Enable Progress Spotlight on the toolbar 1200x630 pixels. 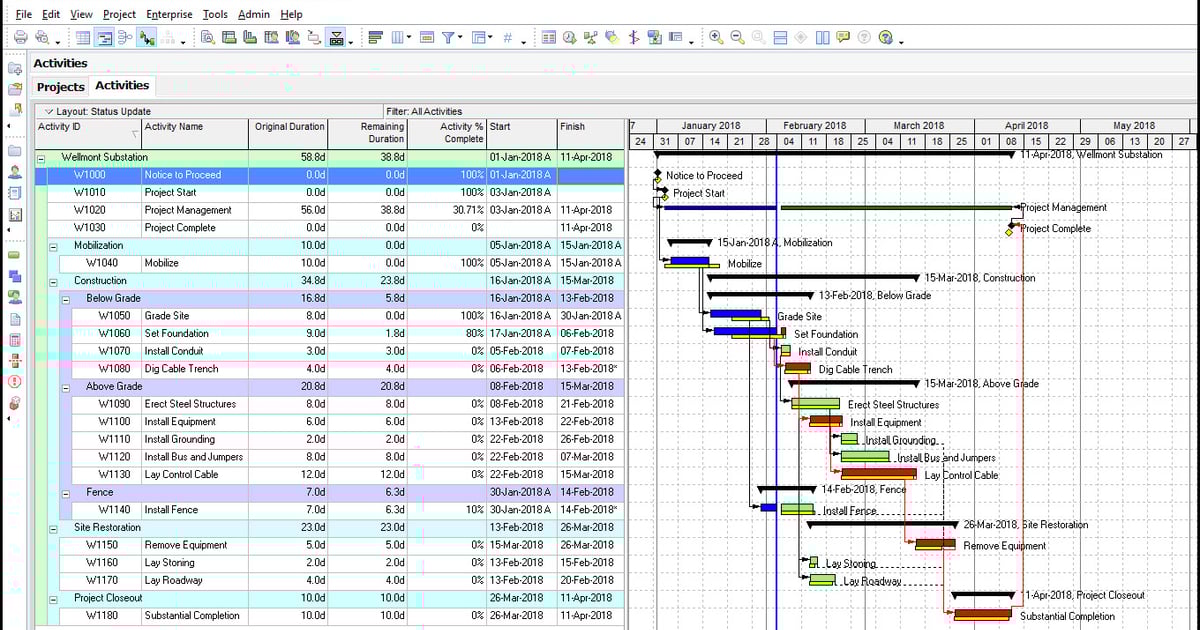pyautogui.click(x=335, y=37)
